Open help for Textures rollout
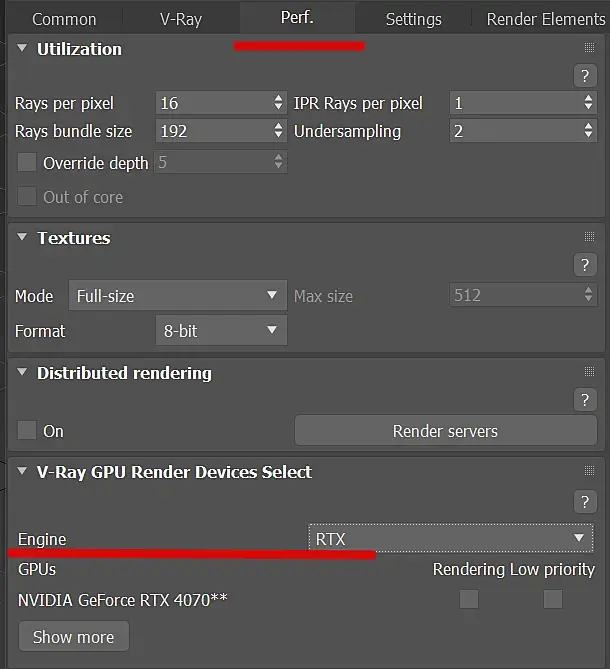This screenshot has width=610, height=669. pos(585,265)
